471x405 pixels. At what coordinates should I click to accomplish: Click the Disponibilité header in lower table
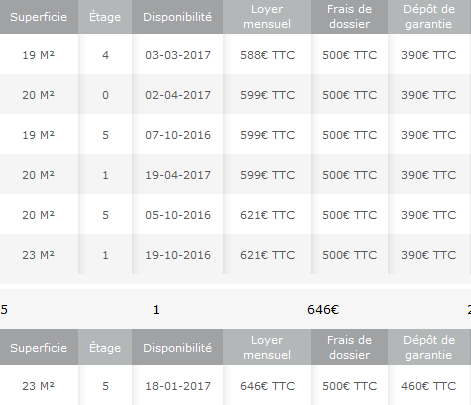(178, 347)
